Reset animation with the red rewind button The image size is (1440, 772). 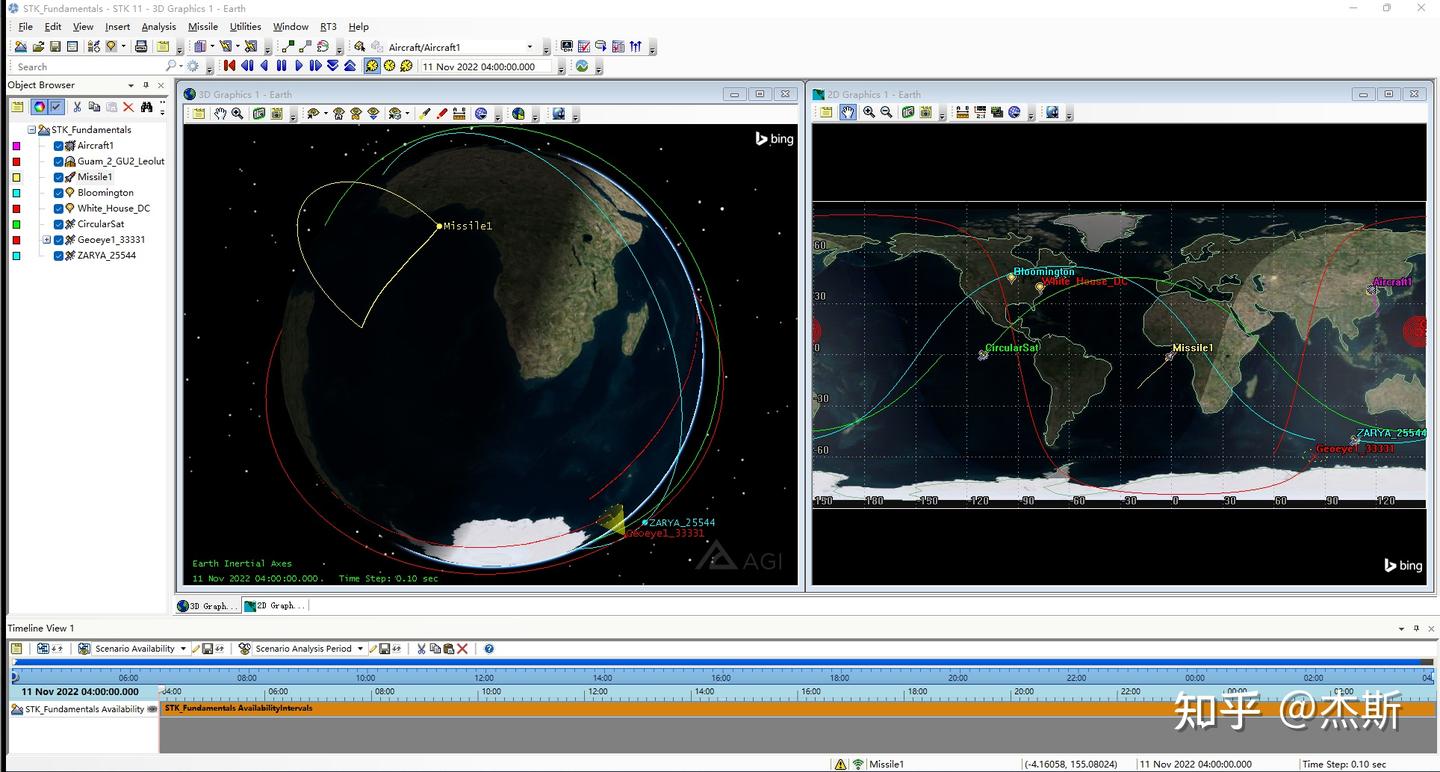point(229,66)
